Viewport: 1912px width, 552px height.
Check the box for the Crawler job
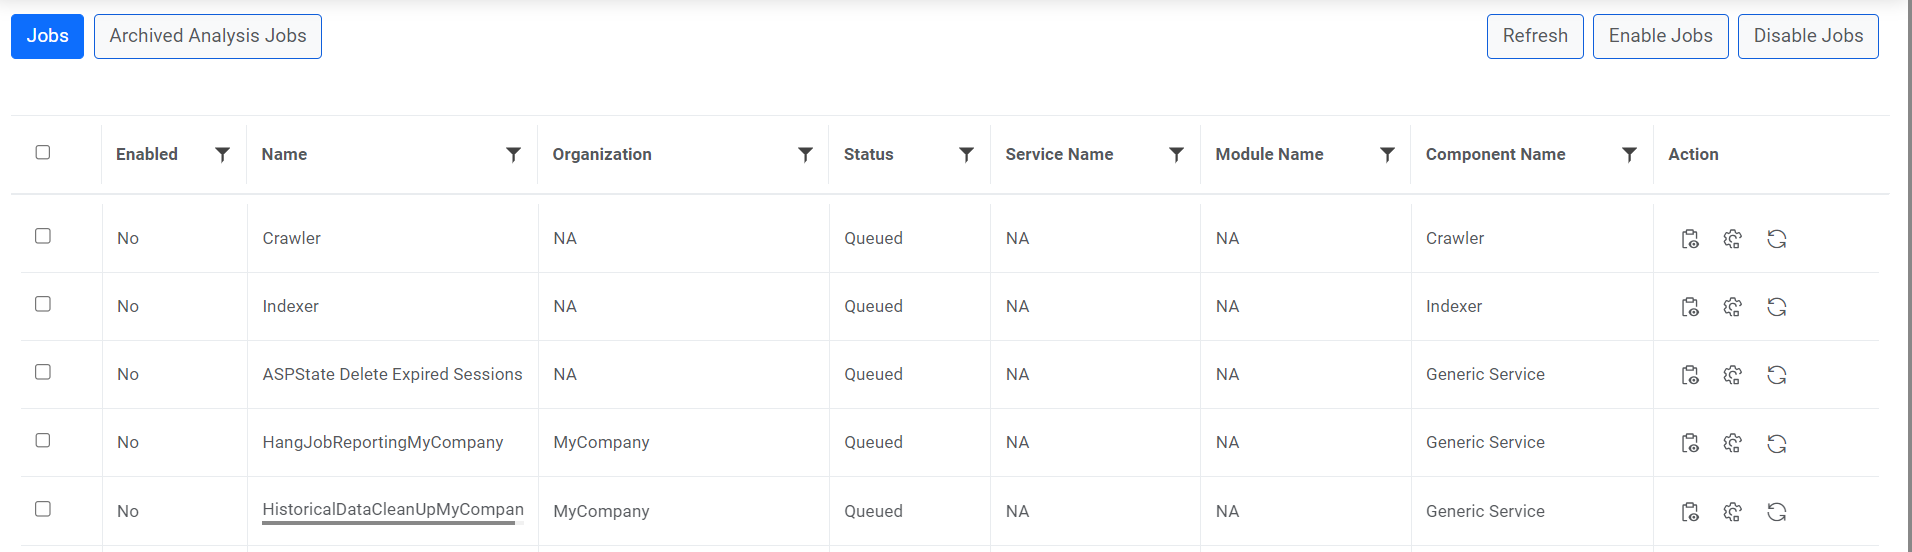point(43,236)
